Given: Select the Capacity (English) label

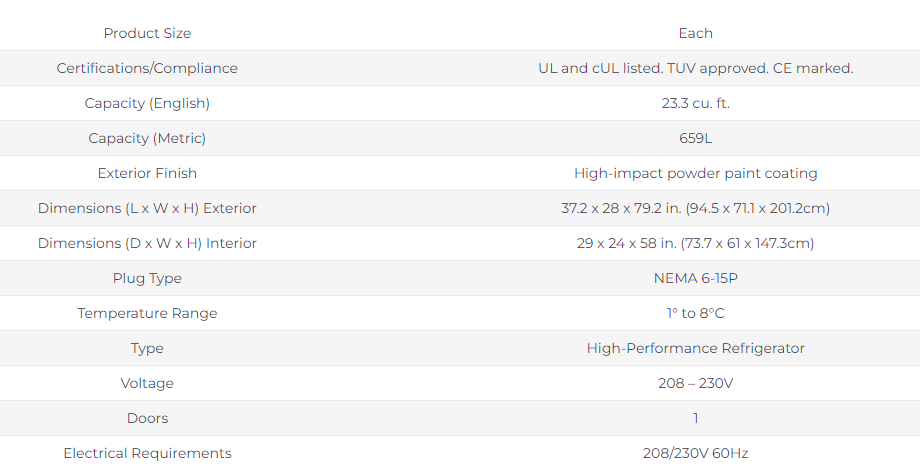Looking at the screenshot, I should click(147, 103).
